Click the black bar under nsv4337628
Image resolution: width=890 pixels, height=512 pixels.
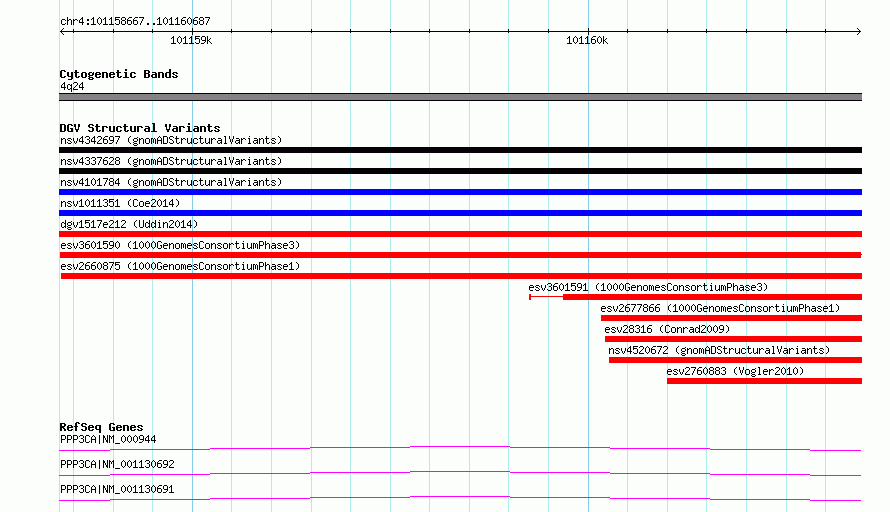pos(460,171)
